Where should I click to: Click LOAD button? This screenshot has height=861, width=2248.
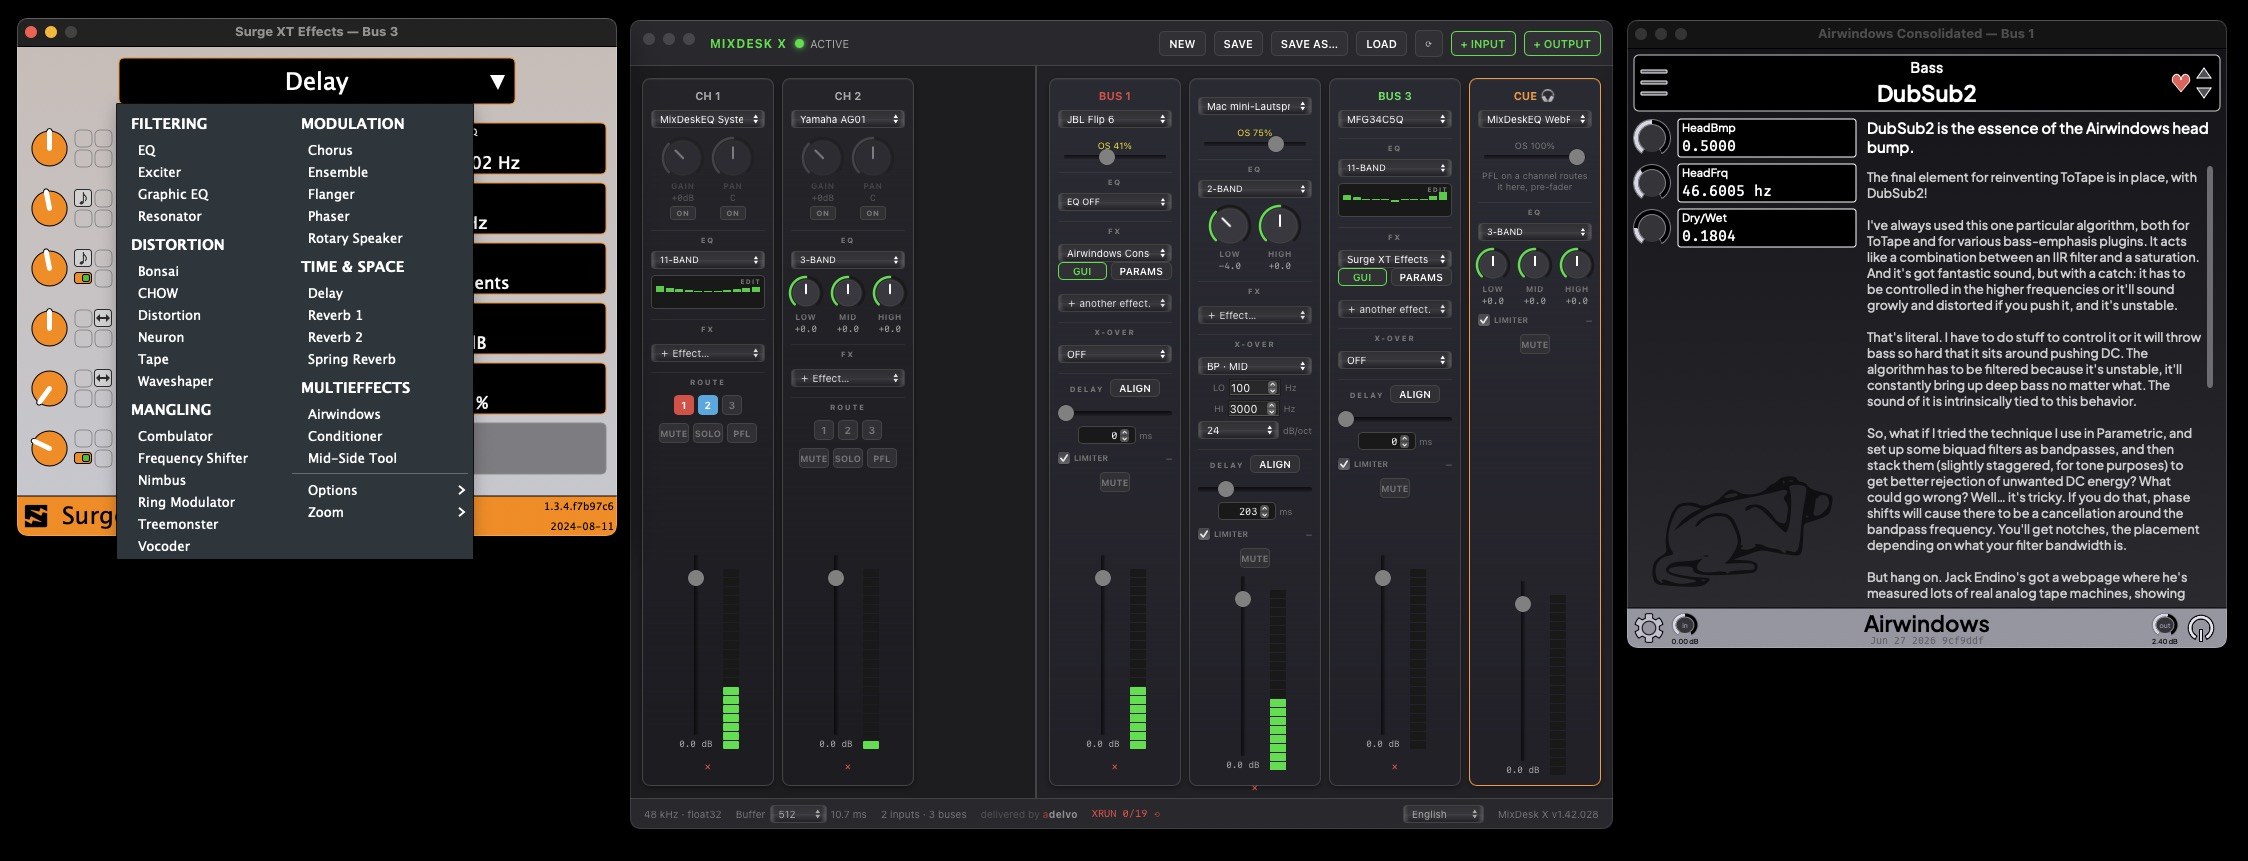tap(1381, 44)
